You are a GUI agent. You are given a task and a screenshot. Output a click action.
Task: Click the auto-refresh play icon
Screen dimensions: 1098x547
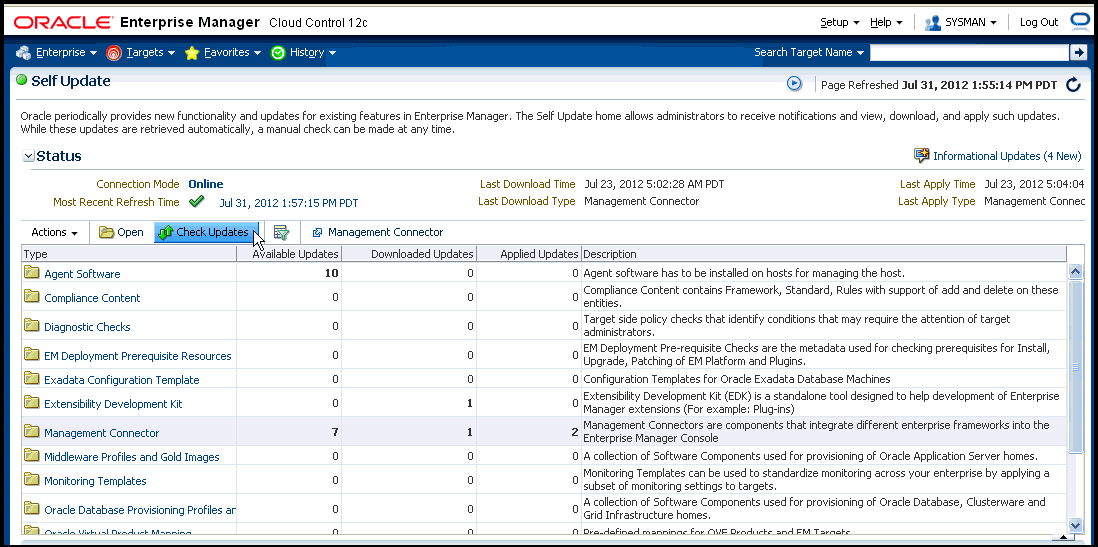(795, 84)
